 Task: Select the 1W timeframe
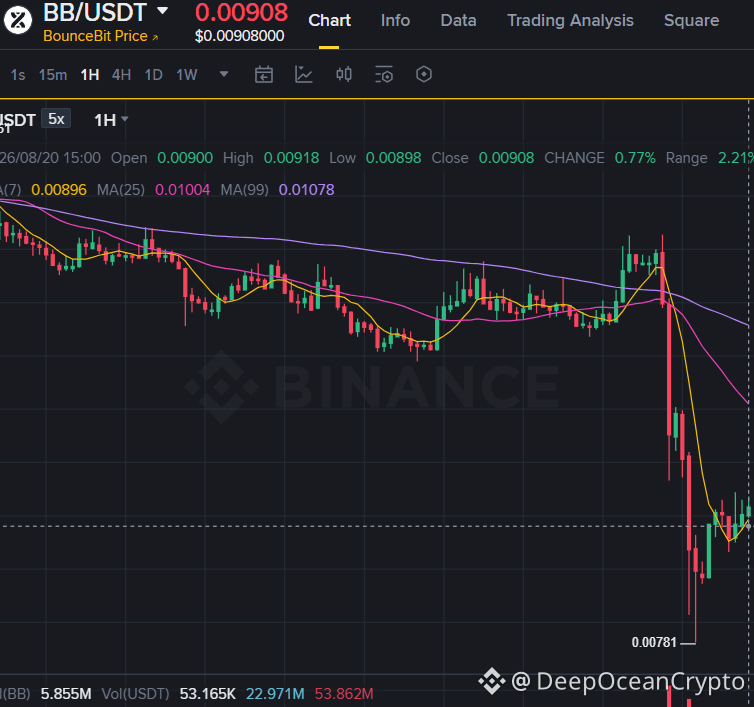[x=187, y=75]
